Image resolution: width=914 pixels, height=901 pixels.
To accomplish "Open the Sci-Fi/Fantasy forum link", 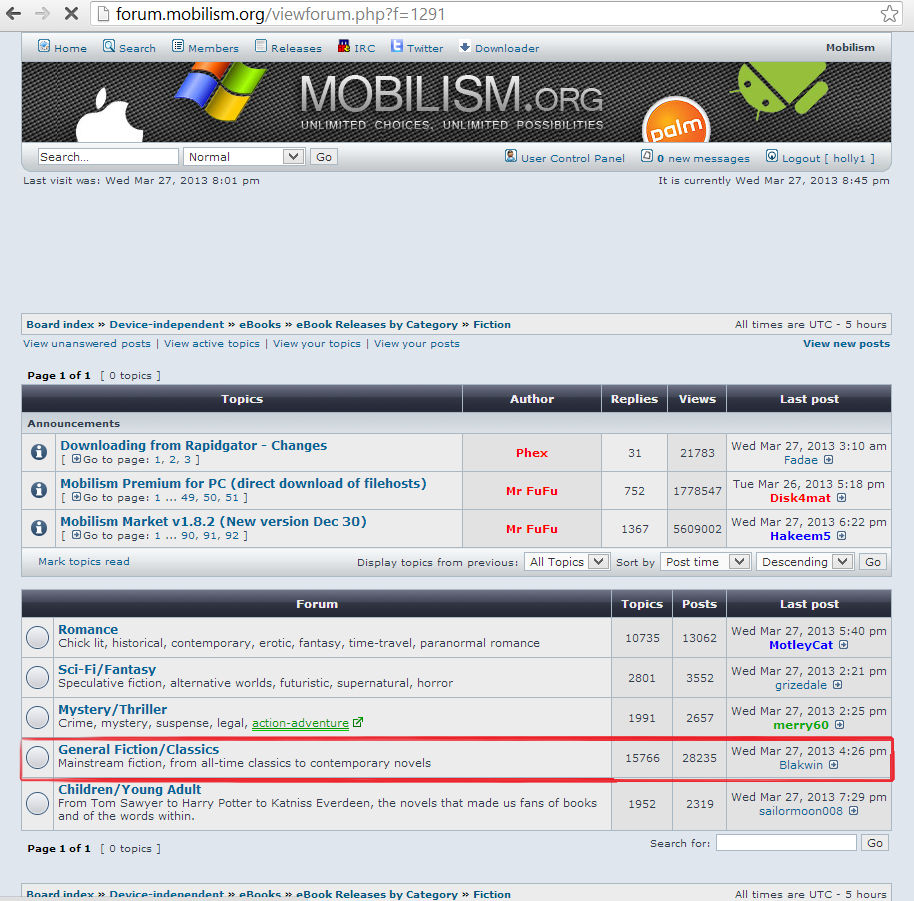I will click(x=107, y=670).
